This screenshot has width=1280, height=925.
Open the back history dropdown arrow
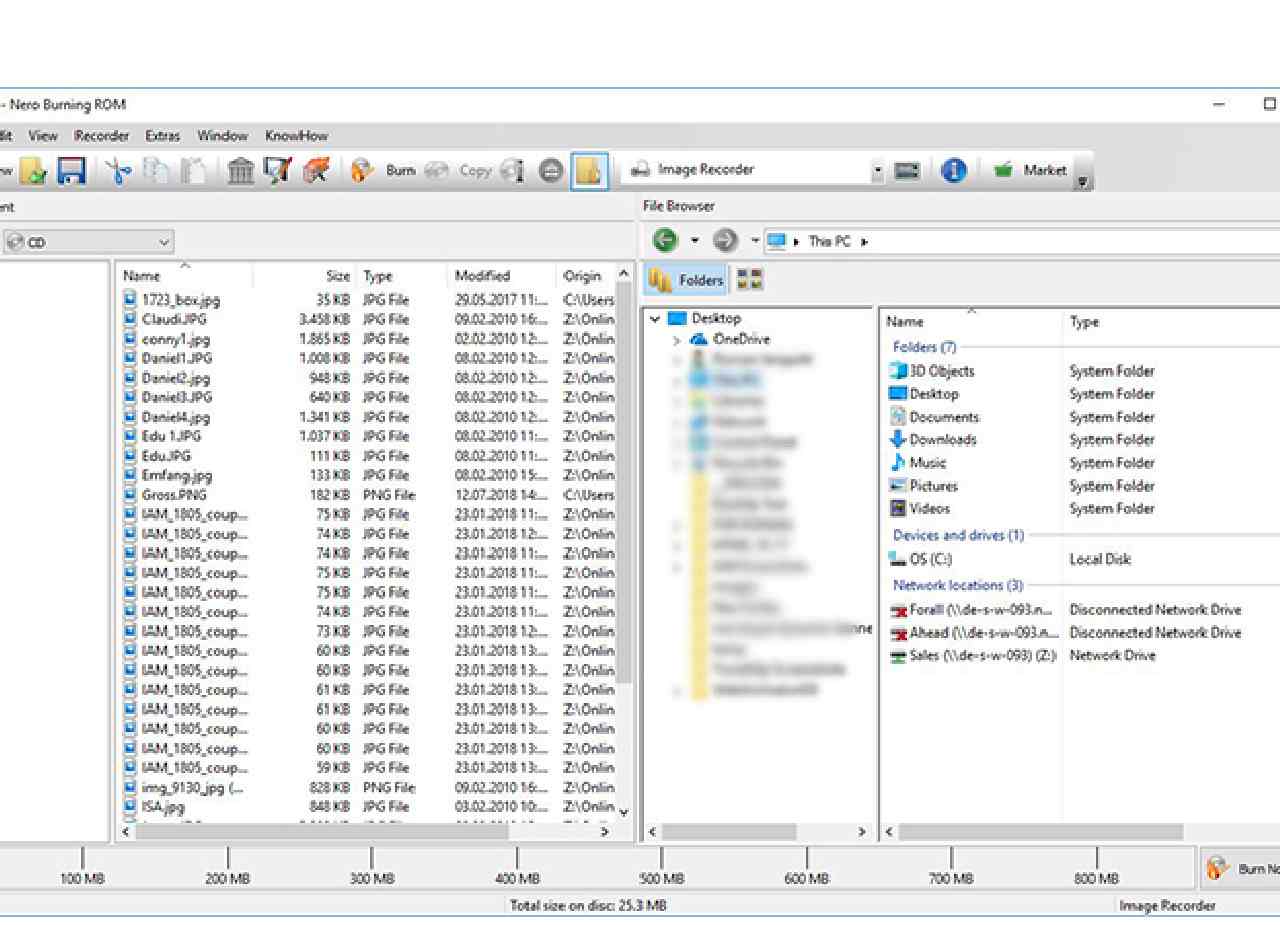pyautogui.click(x=695, y=241)
